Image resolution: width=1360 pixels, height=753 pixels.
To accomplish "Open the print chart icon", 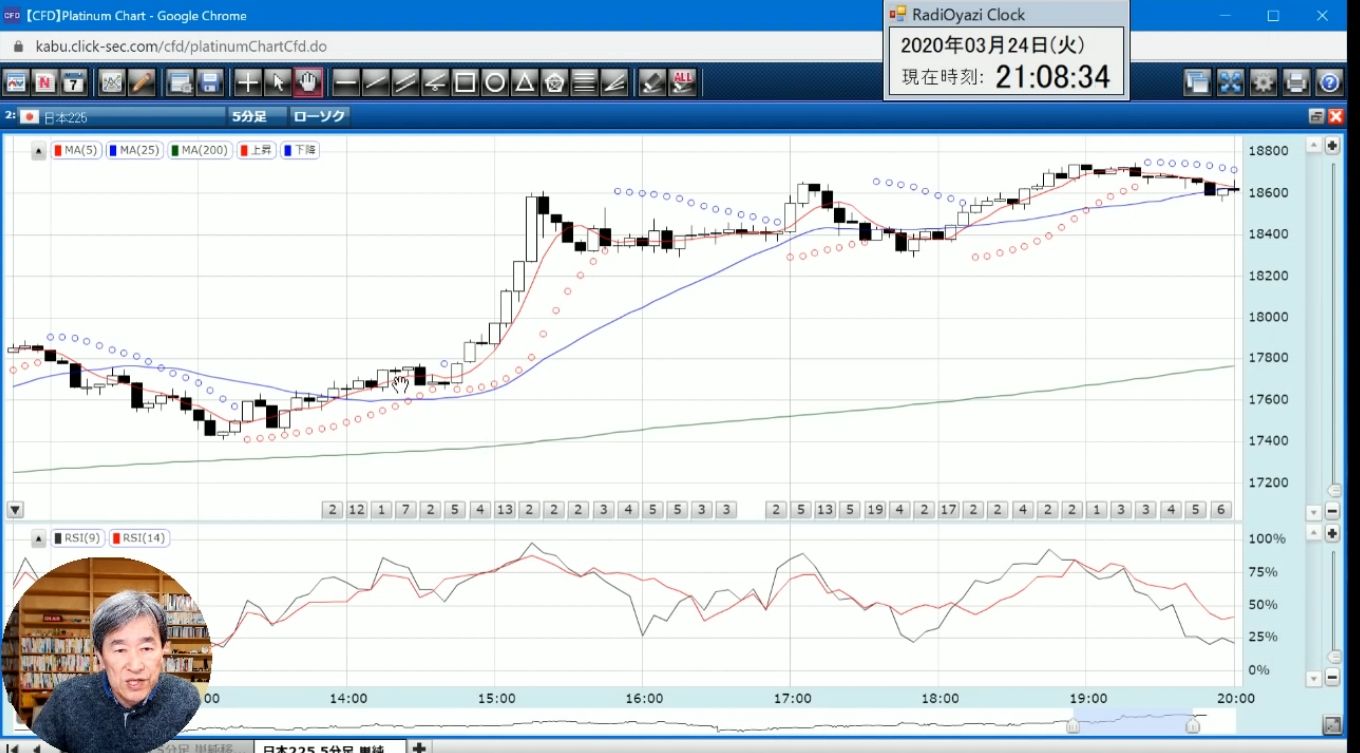I will (1296, 83).
